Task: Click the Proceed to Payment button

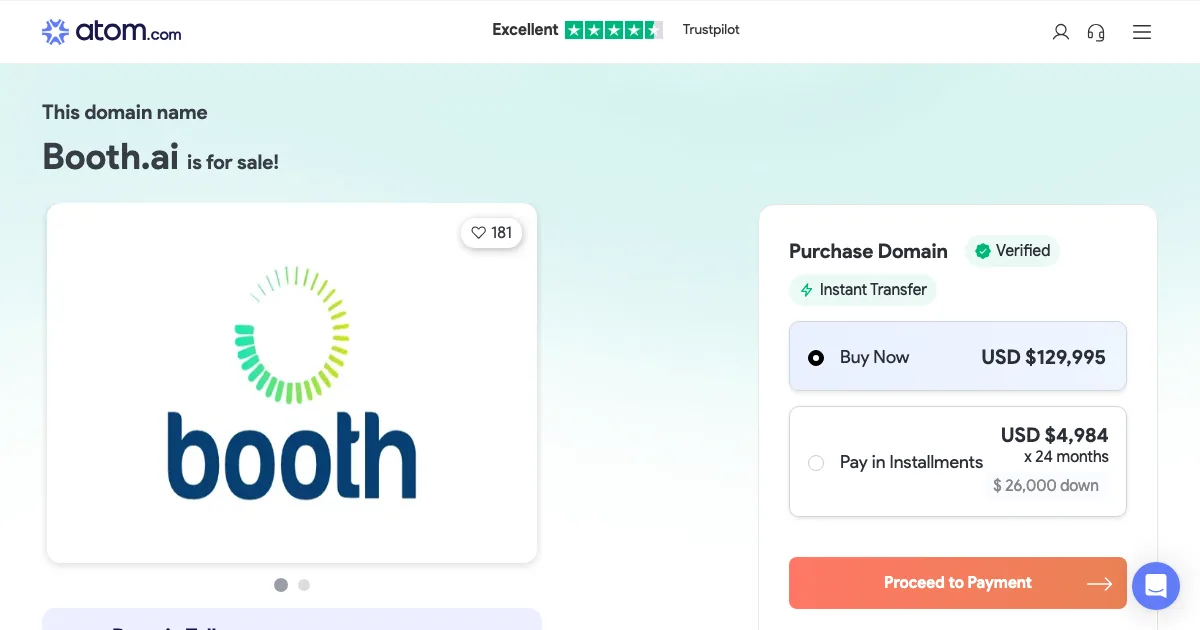Action: click(957, 583)
